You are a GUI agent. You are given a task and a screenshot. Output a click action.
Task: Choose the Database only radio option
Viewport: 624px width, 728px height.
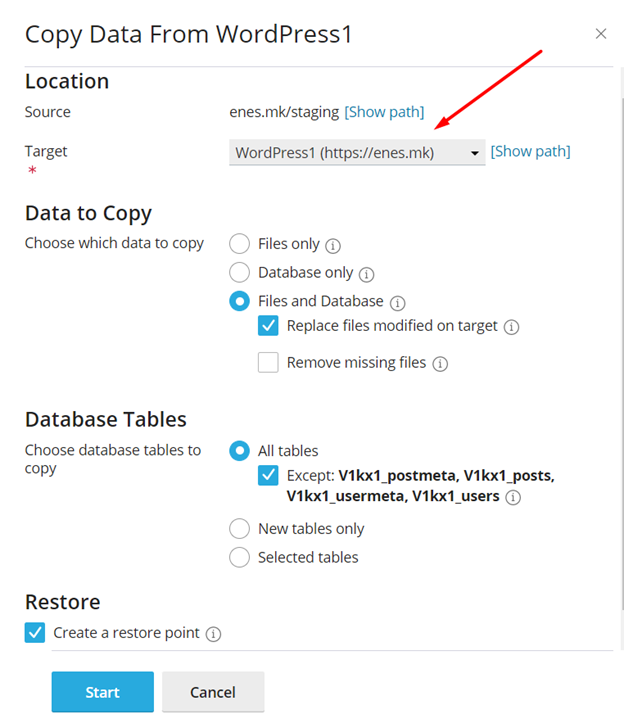(x=239, y=272)
